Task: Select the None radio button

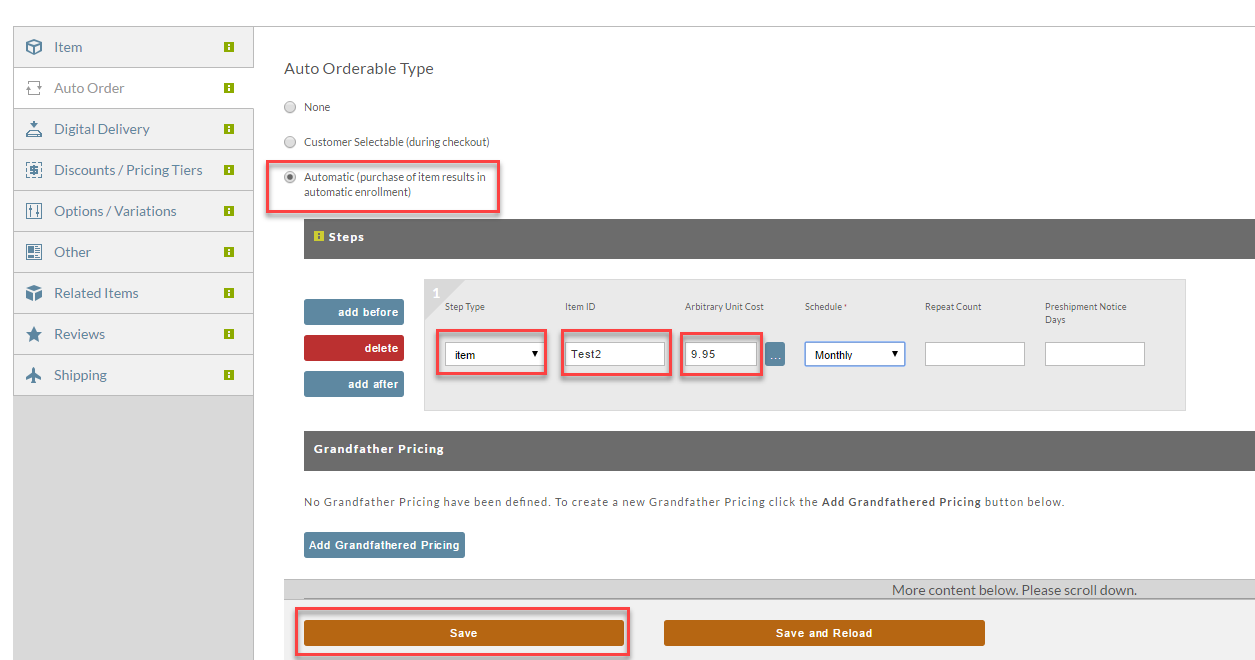Action: click(290, 107)
